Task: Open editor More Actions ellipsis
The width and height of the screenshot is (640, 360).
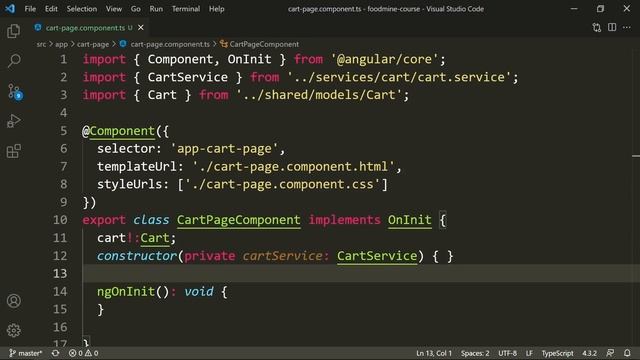Action: click(x=627, y=27)
